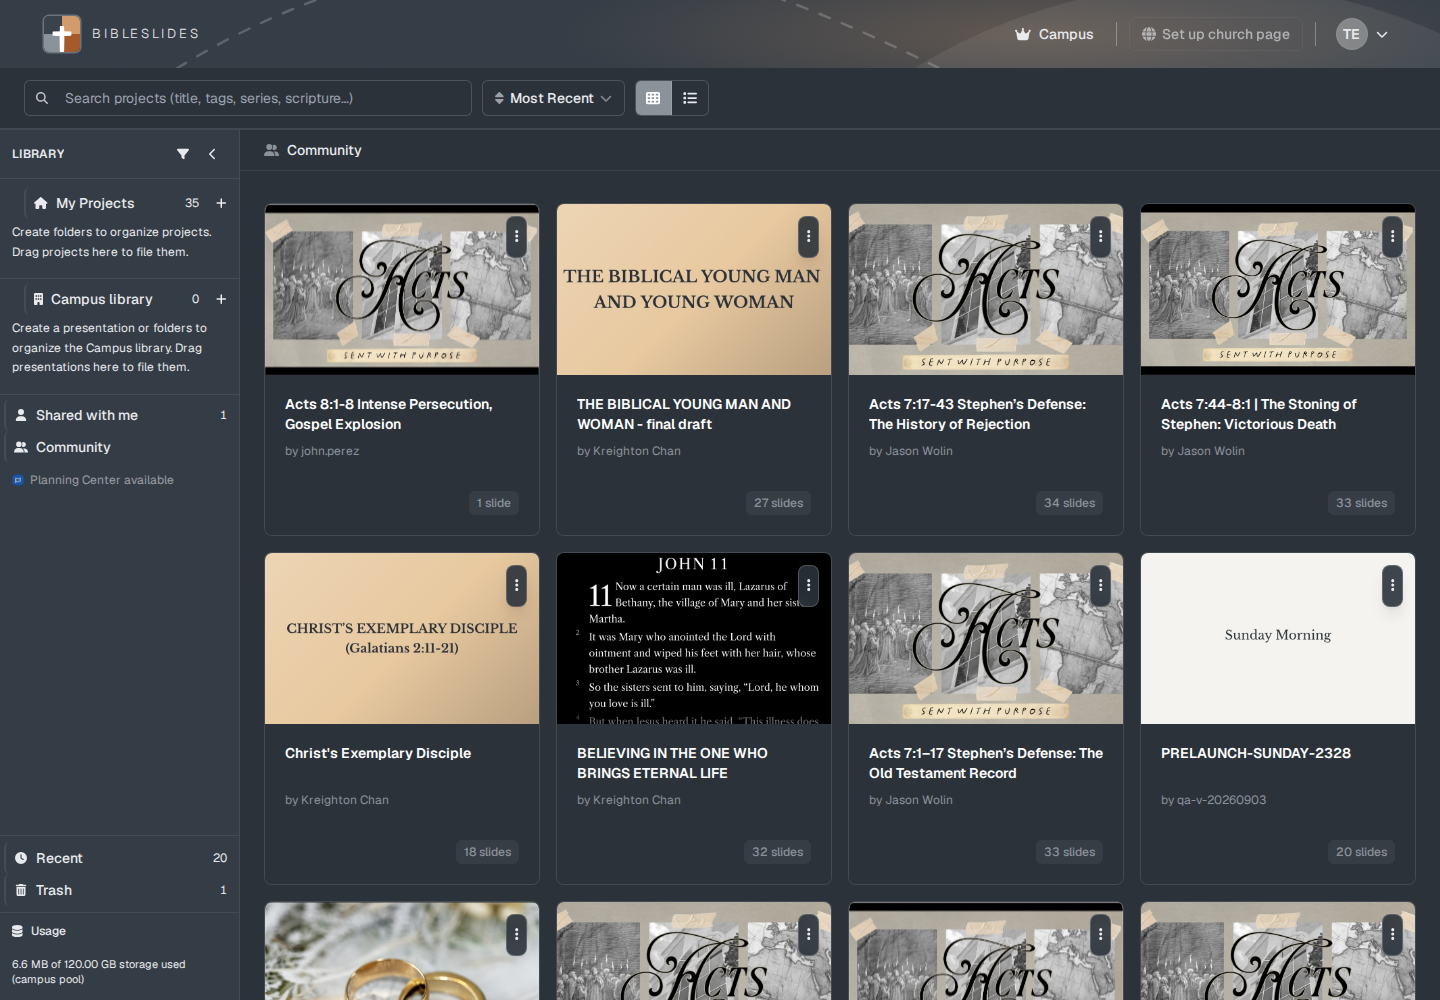1440x1000 pixels.
Task: Click the '20 slides' badge
Action: coord(1362,852)
